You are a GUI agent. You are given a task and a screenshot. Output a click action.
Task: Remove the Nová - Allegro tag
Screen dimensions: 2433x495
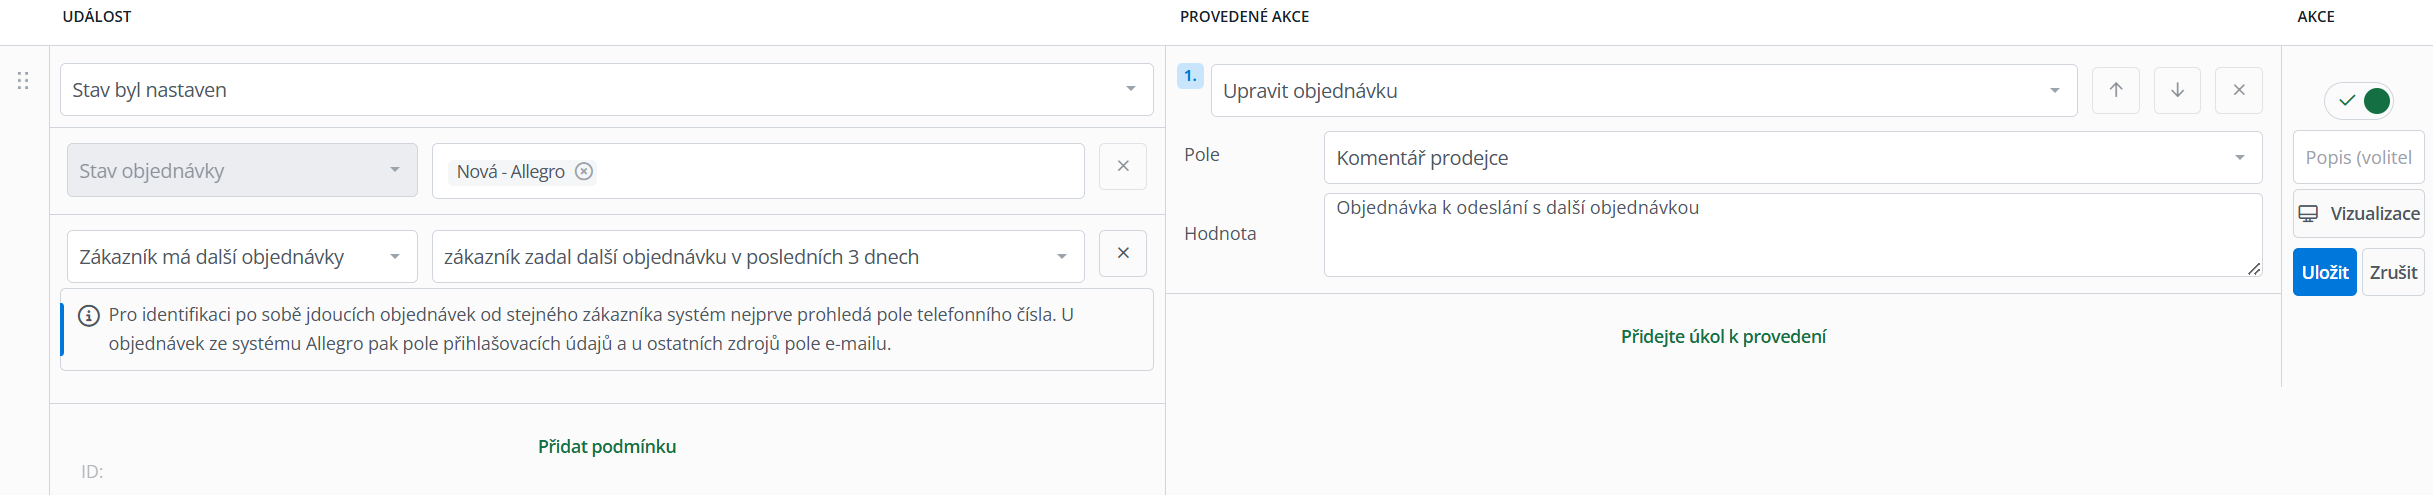tap(584, 171)
